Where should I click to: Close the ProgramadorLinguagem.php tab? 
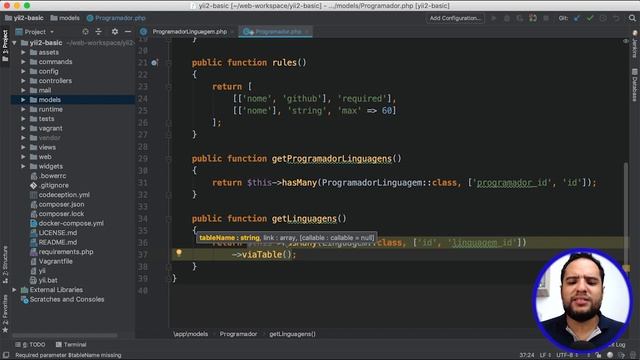(232, 31)
